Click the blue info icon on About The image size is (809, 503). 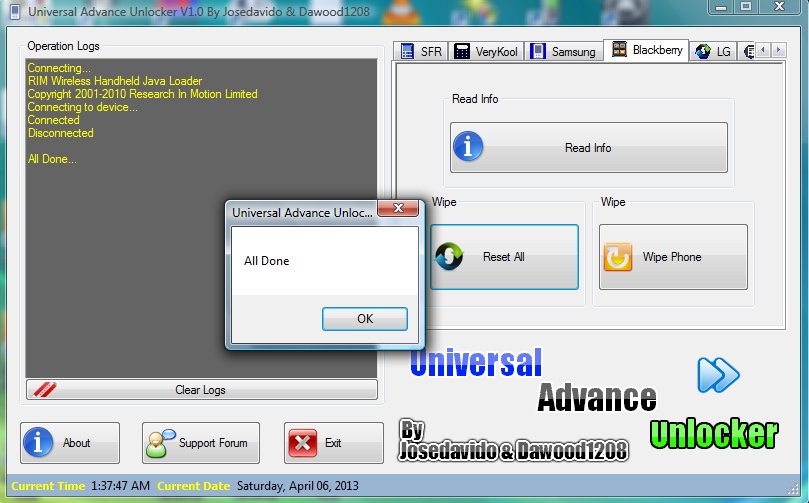(38, 443)
